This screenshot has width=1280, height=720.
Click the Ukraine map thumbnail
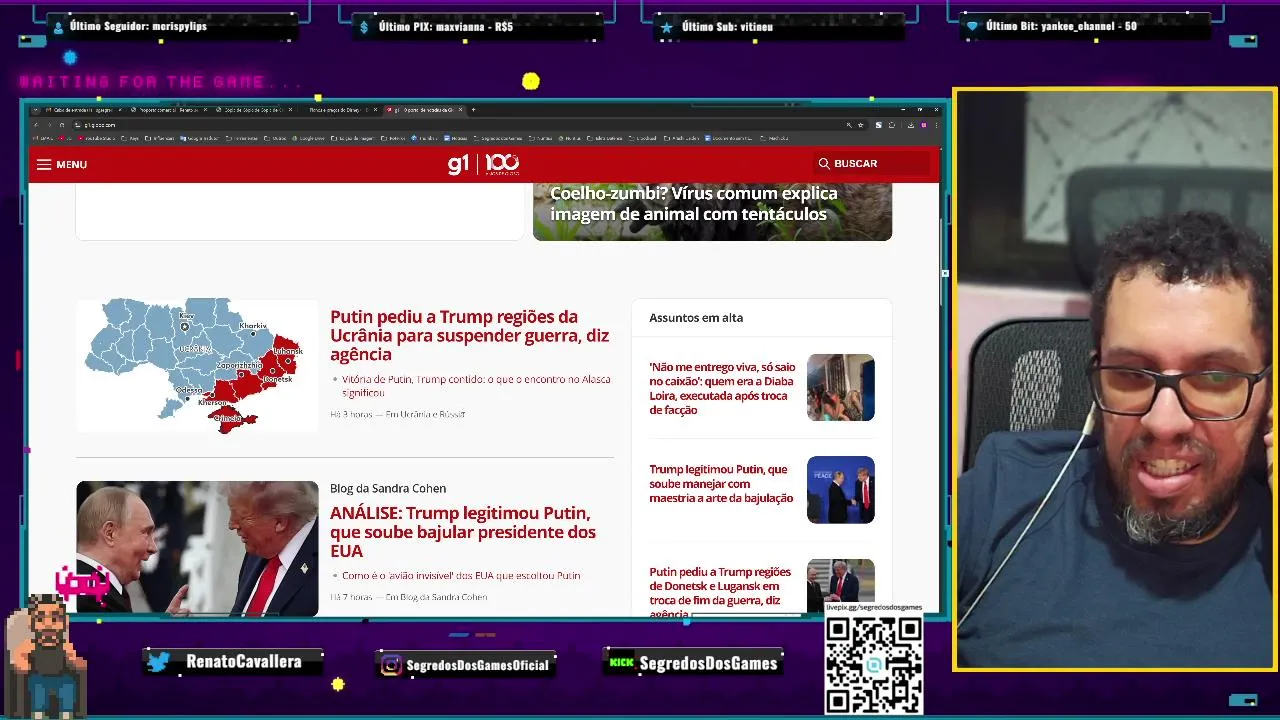point(197,365)
